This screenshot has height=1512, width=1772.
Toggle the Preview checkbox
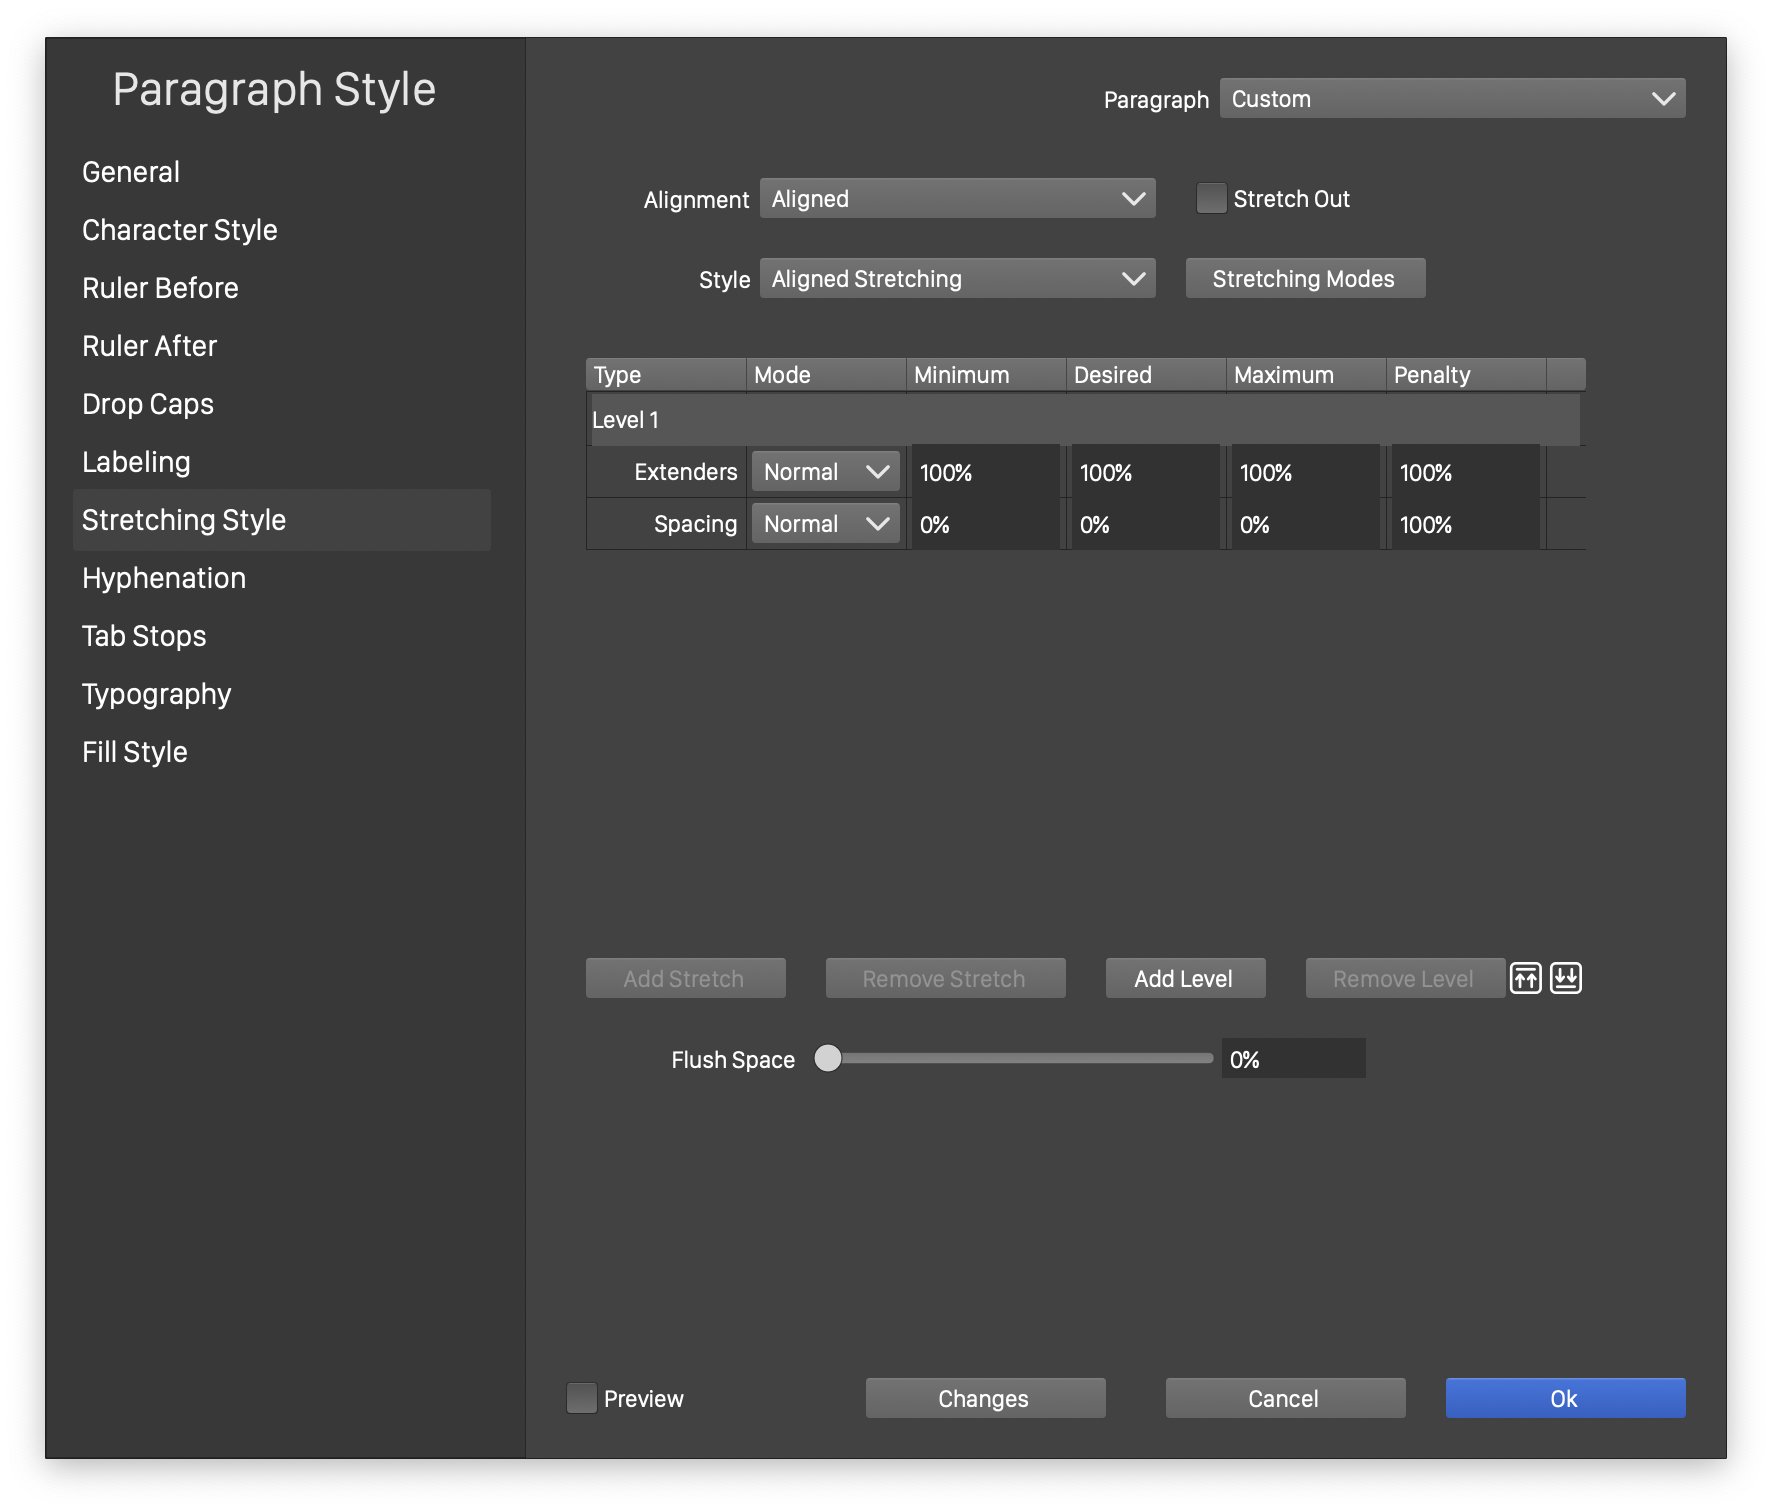click(581, 1398)
